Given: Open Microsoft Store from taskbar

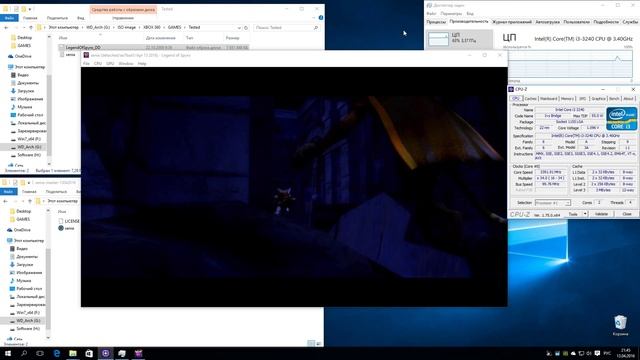Looking at the screenshot, I should pos(89,353).
